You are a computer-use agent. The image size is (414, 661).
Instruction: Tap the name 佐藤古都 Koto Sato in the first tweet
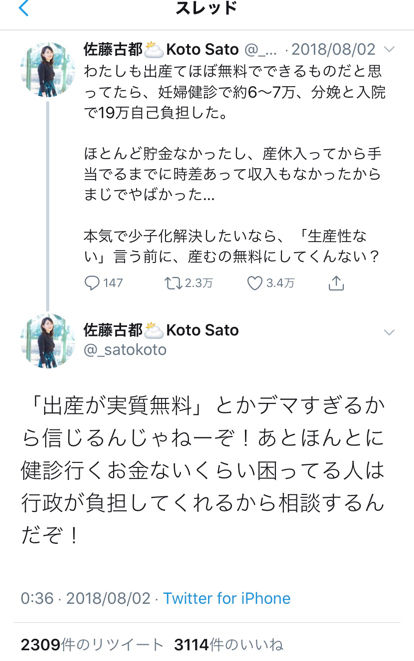(x=161, y=49)
